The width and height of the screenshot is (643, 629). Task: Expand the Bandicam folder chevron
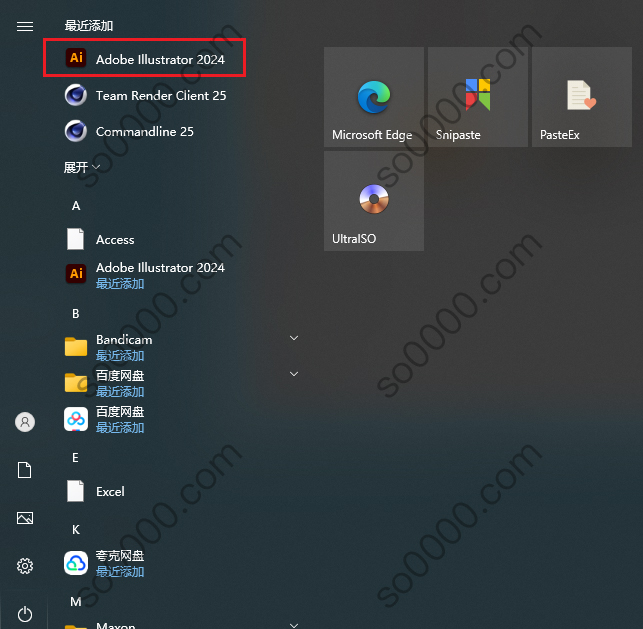point(294,338)
